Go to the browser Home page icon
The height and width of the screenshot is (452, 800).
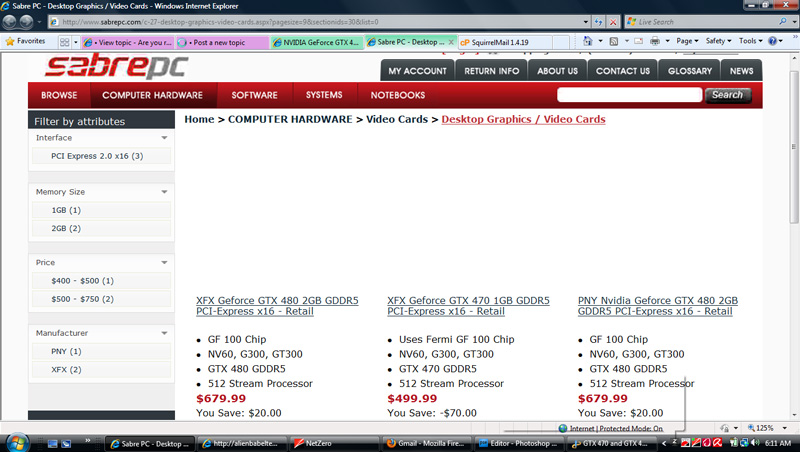(x=588, y=41)
